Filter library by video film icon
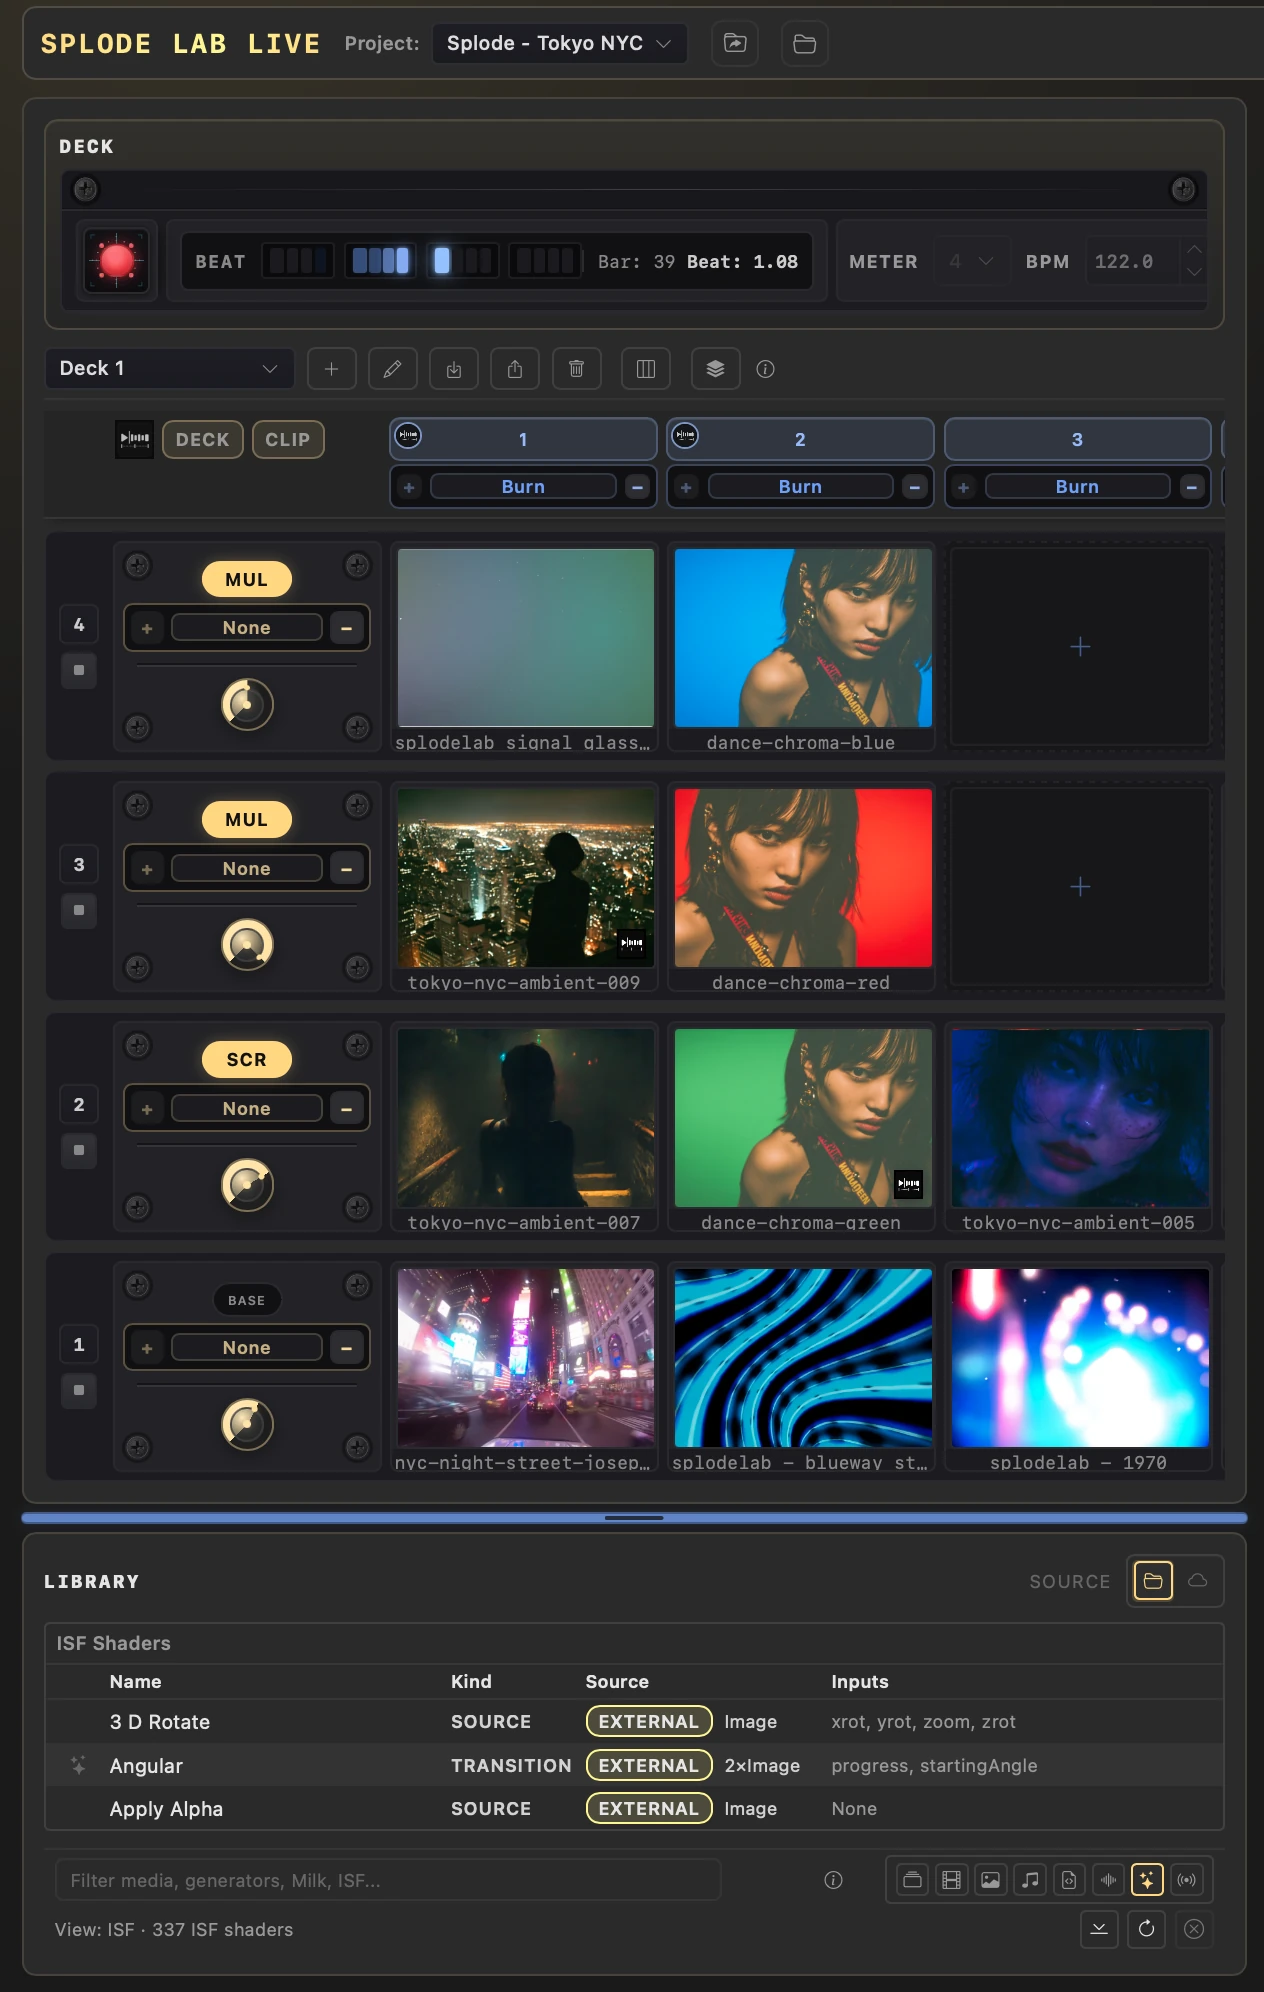This screenshot has width=1264, height=1992. 951,1880
